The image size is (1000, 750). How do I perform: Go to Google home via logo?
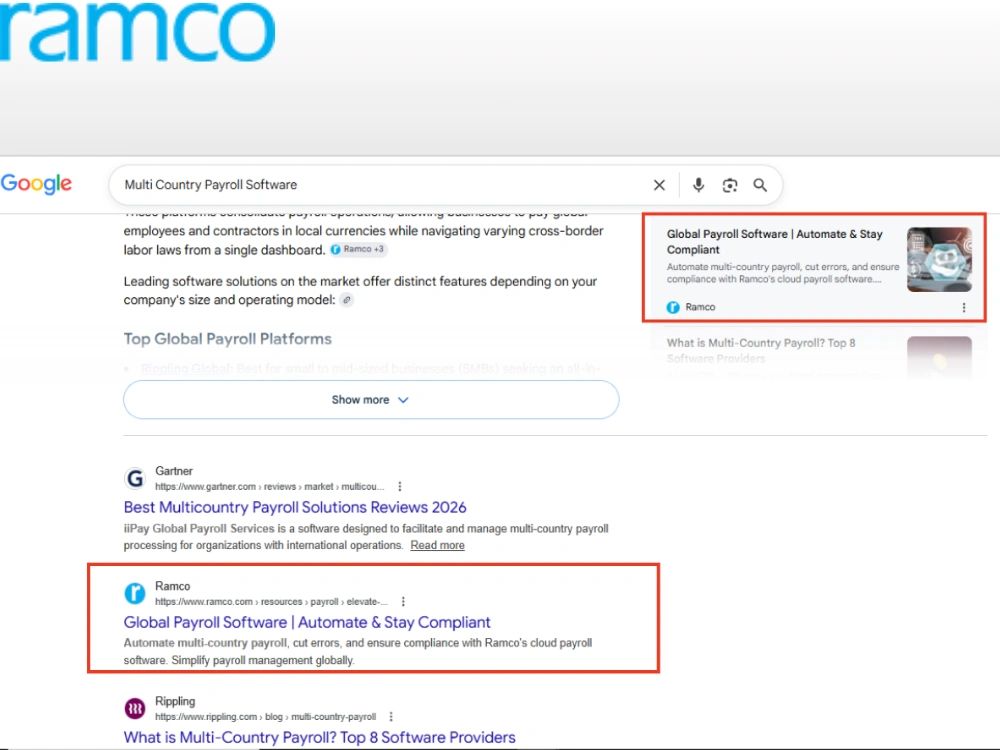pyautogui.click(x=36, y=184)
